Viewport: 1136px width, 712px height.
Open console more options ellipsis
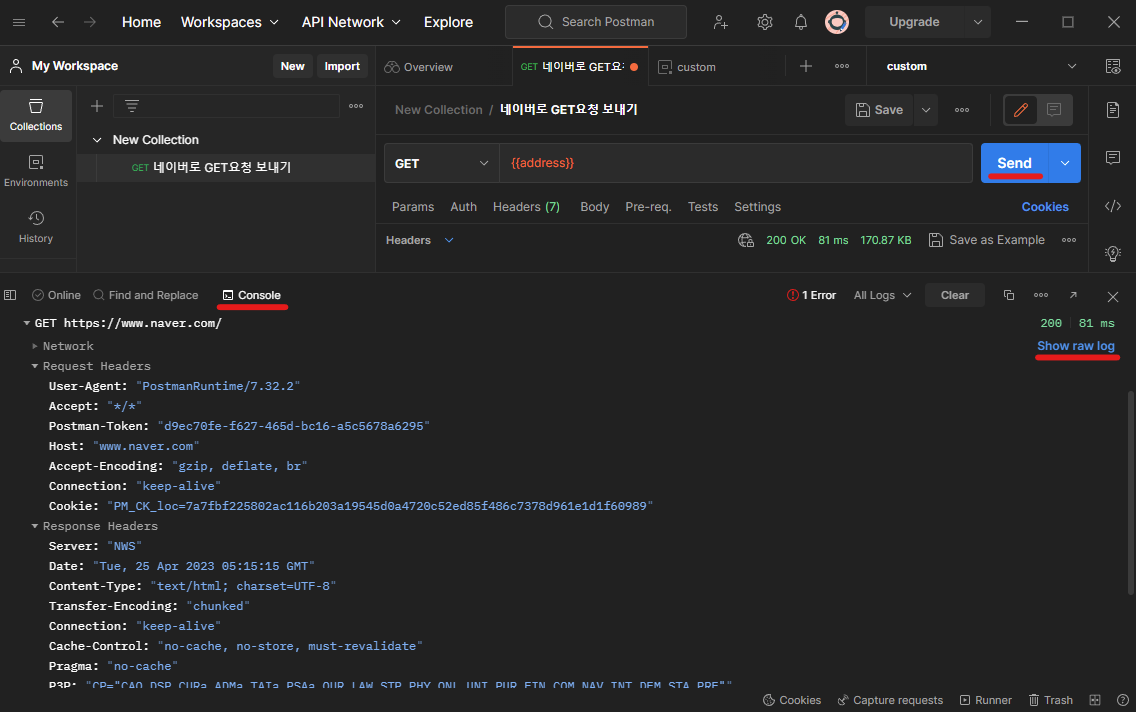point(1041,295)
